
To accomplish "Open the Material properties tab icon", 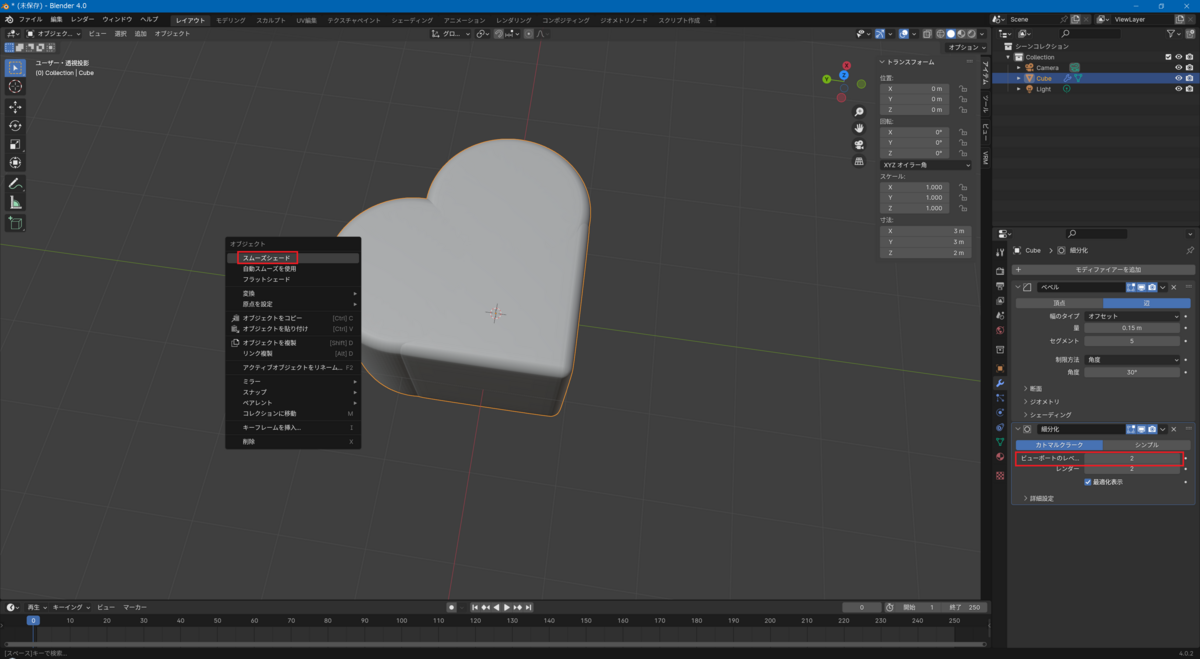I will tap(999, 456).
